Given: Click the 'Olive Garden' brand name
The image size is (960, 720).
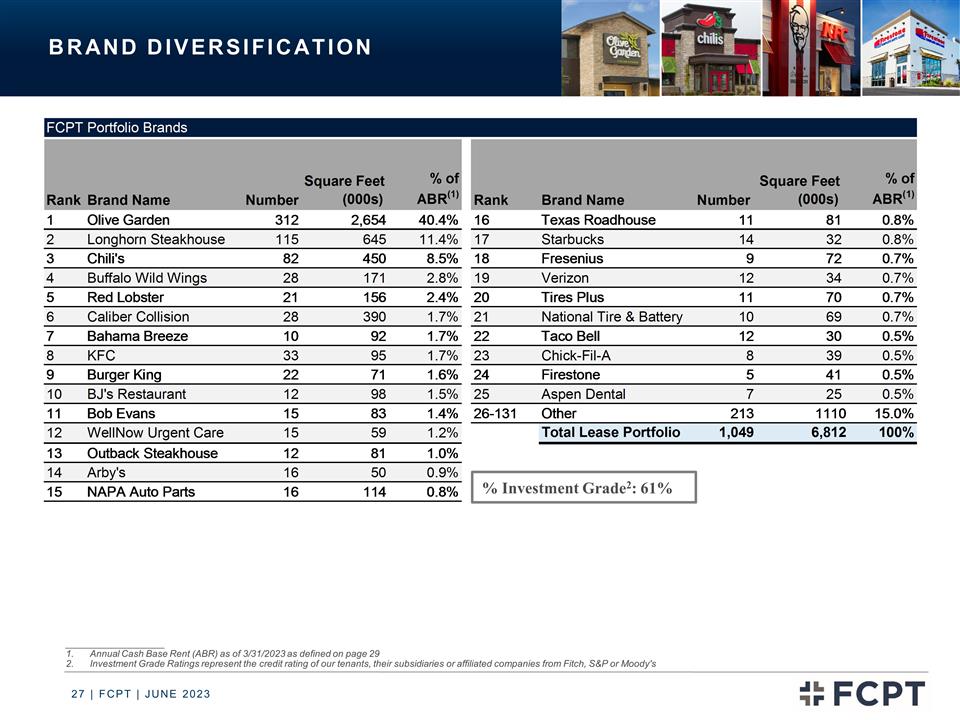Looking at the screenshot, I should 128,220.
